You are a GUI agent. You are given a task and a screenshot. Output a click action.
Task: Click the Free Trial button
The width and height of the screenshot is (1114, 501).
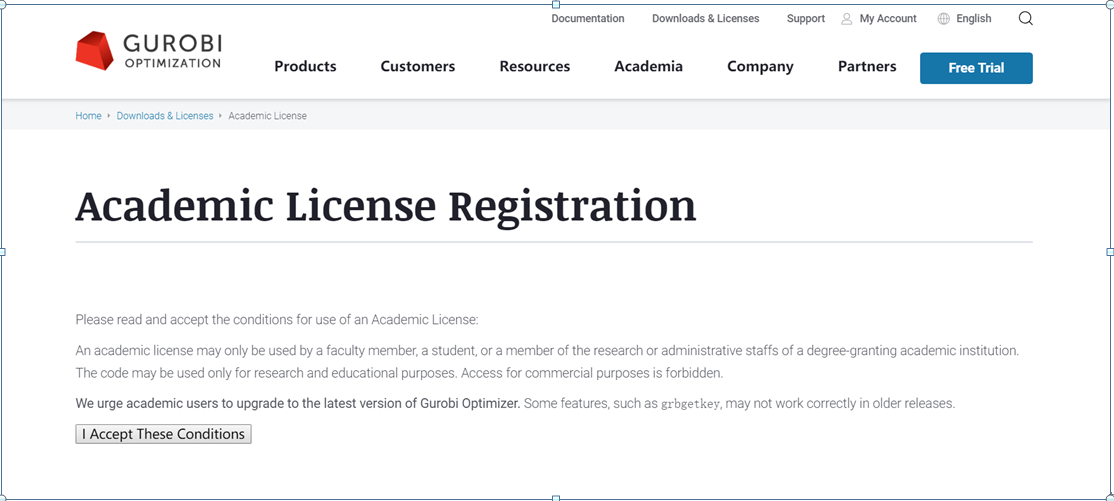tap(976, 68)
